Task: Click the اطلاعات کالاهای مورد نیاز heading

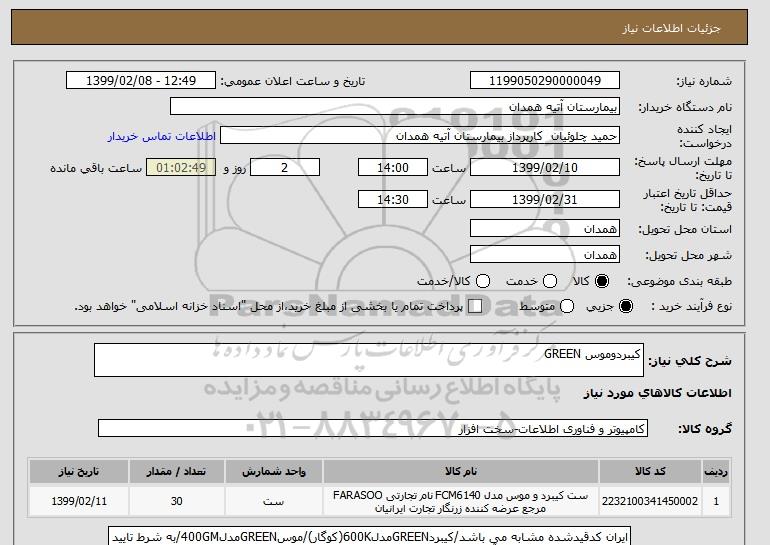Action: 658,393
